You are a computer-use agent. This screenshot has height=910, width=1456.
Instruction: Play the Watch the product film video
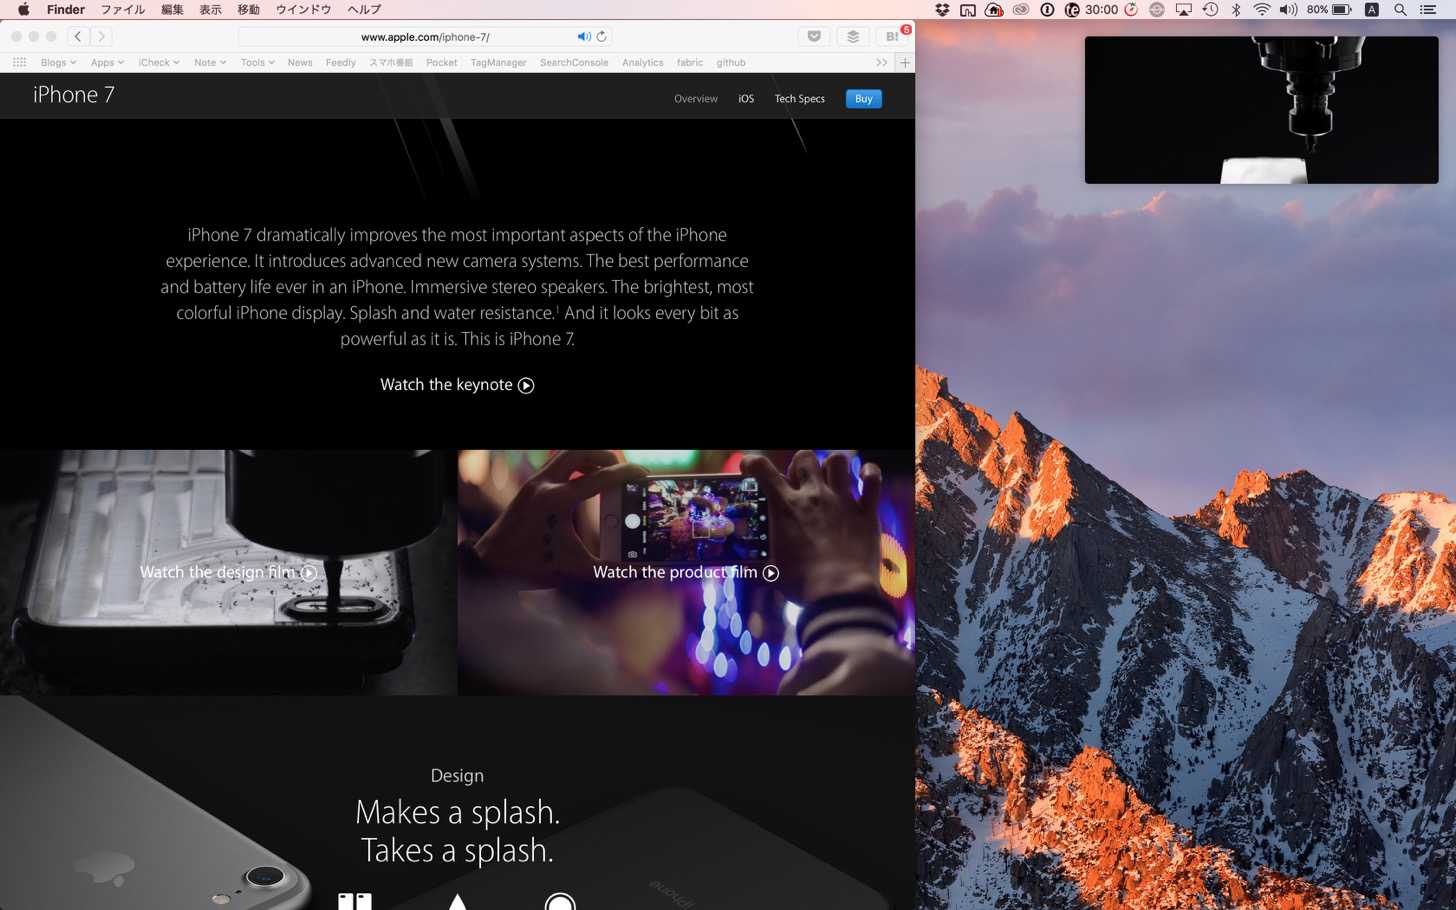coord(686,572)
